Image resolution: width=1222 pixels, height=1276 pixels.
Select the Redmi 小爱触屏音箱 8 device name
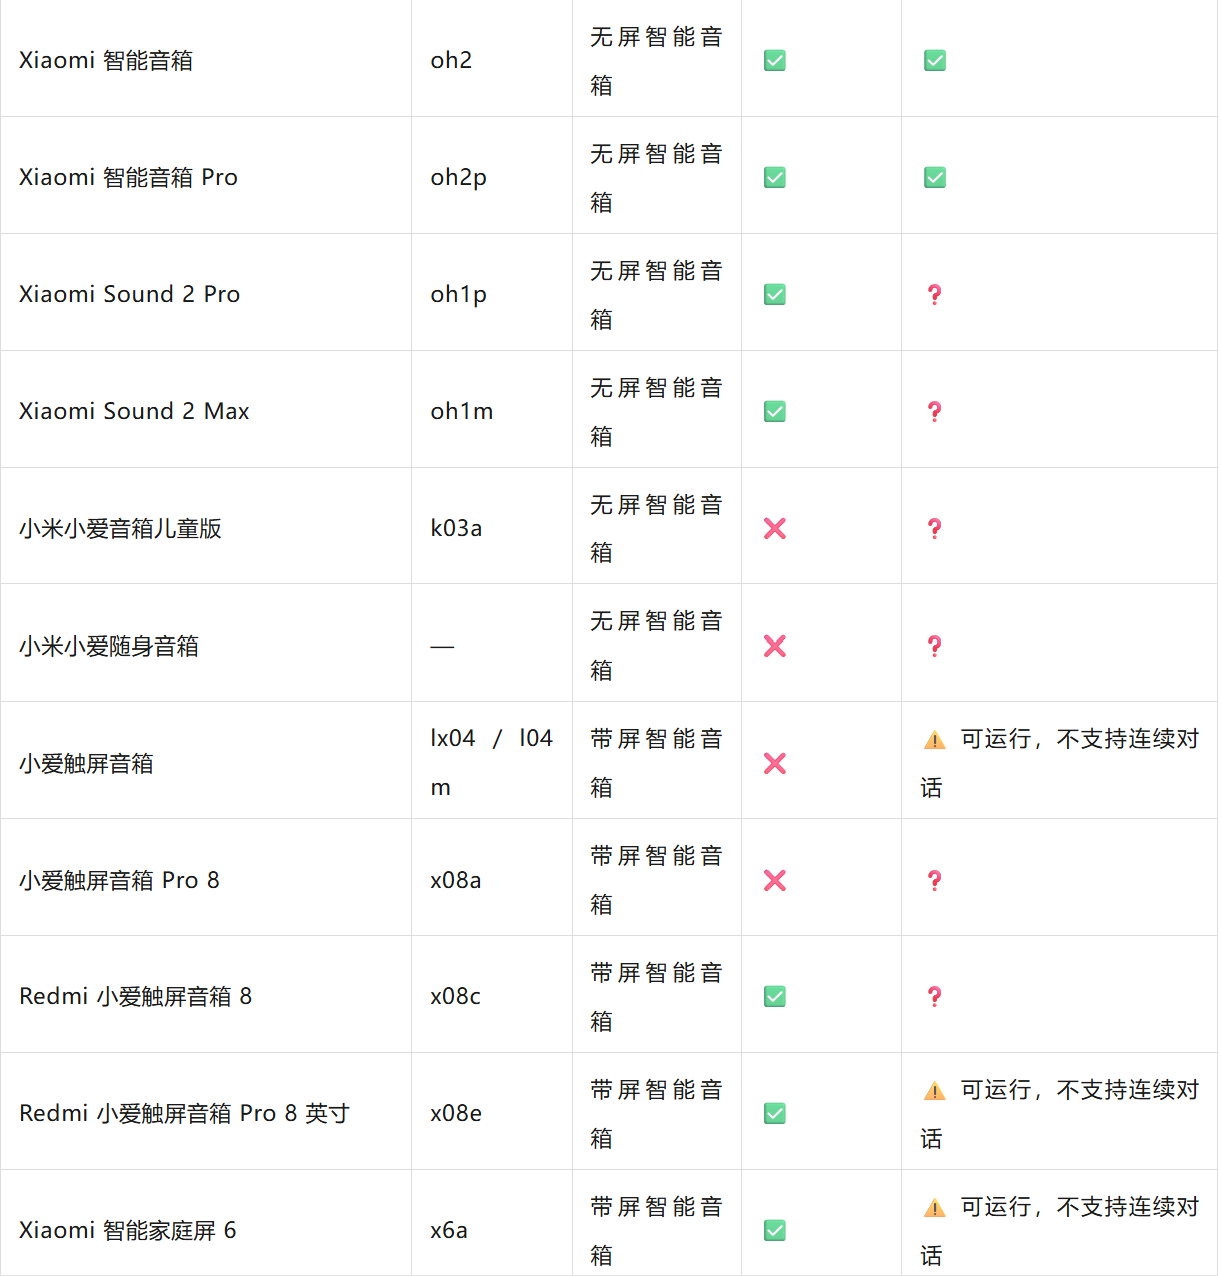click(136, 997)
